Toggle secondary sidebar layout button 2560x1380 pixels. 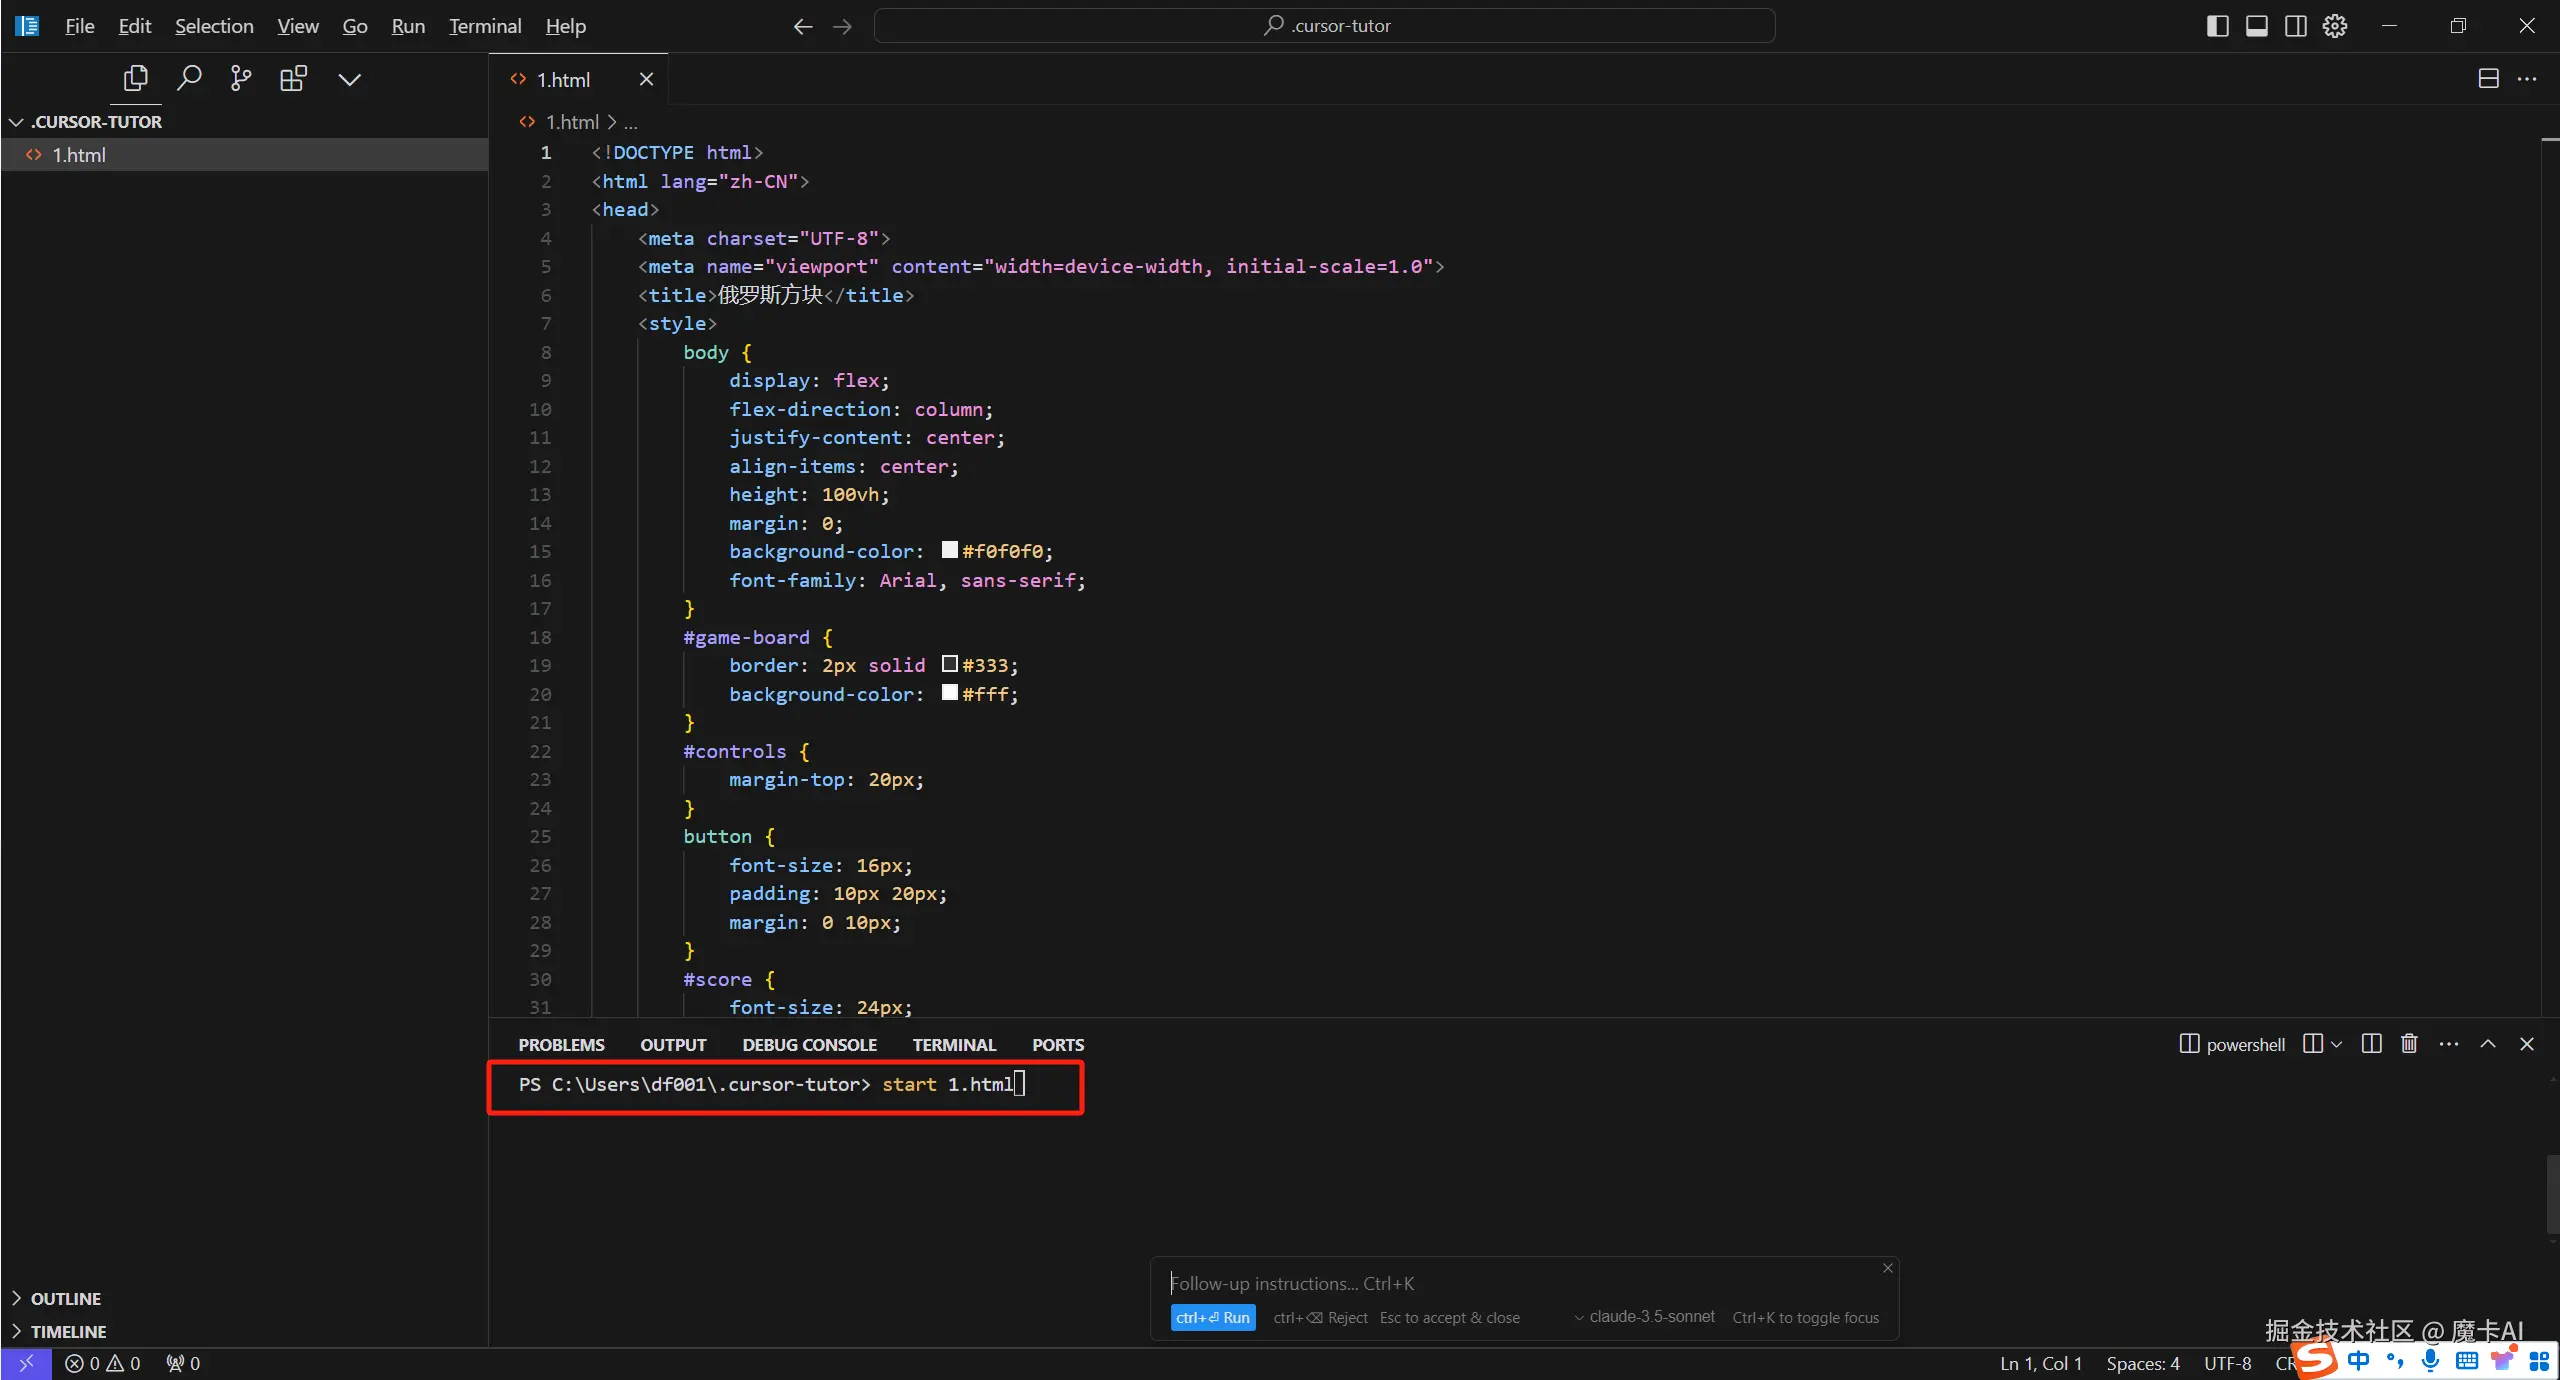click(2295, 26)
